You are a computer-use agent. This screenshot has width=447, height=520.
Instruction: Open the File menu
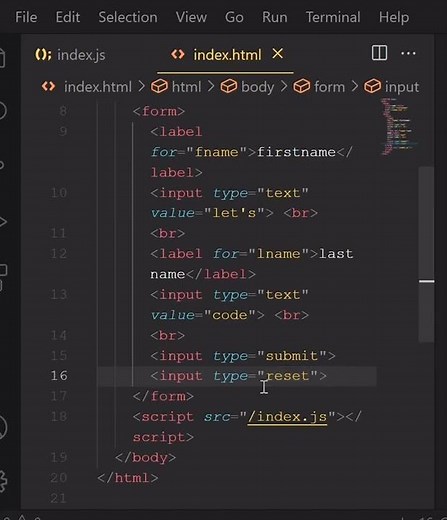(26, 17)
